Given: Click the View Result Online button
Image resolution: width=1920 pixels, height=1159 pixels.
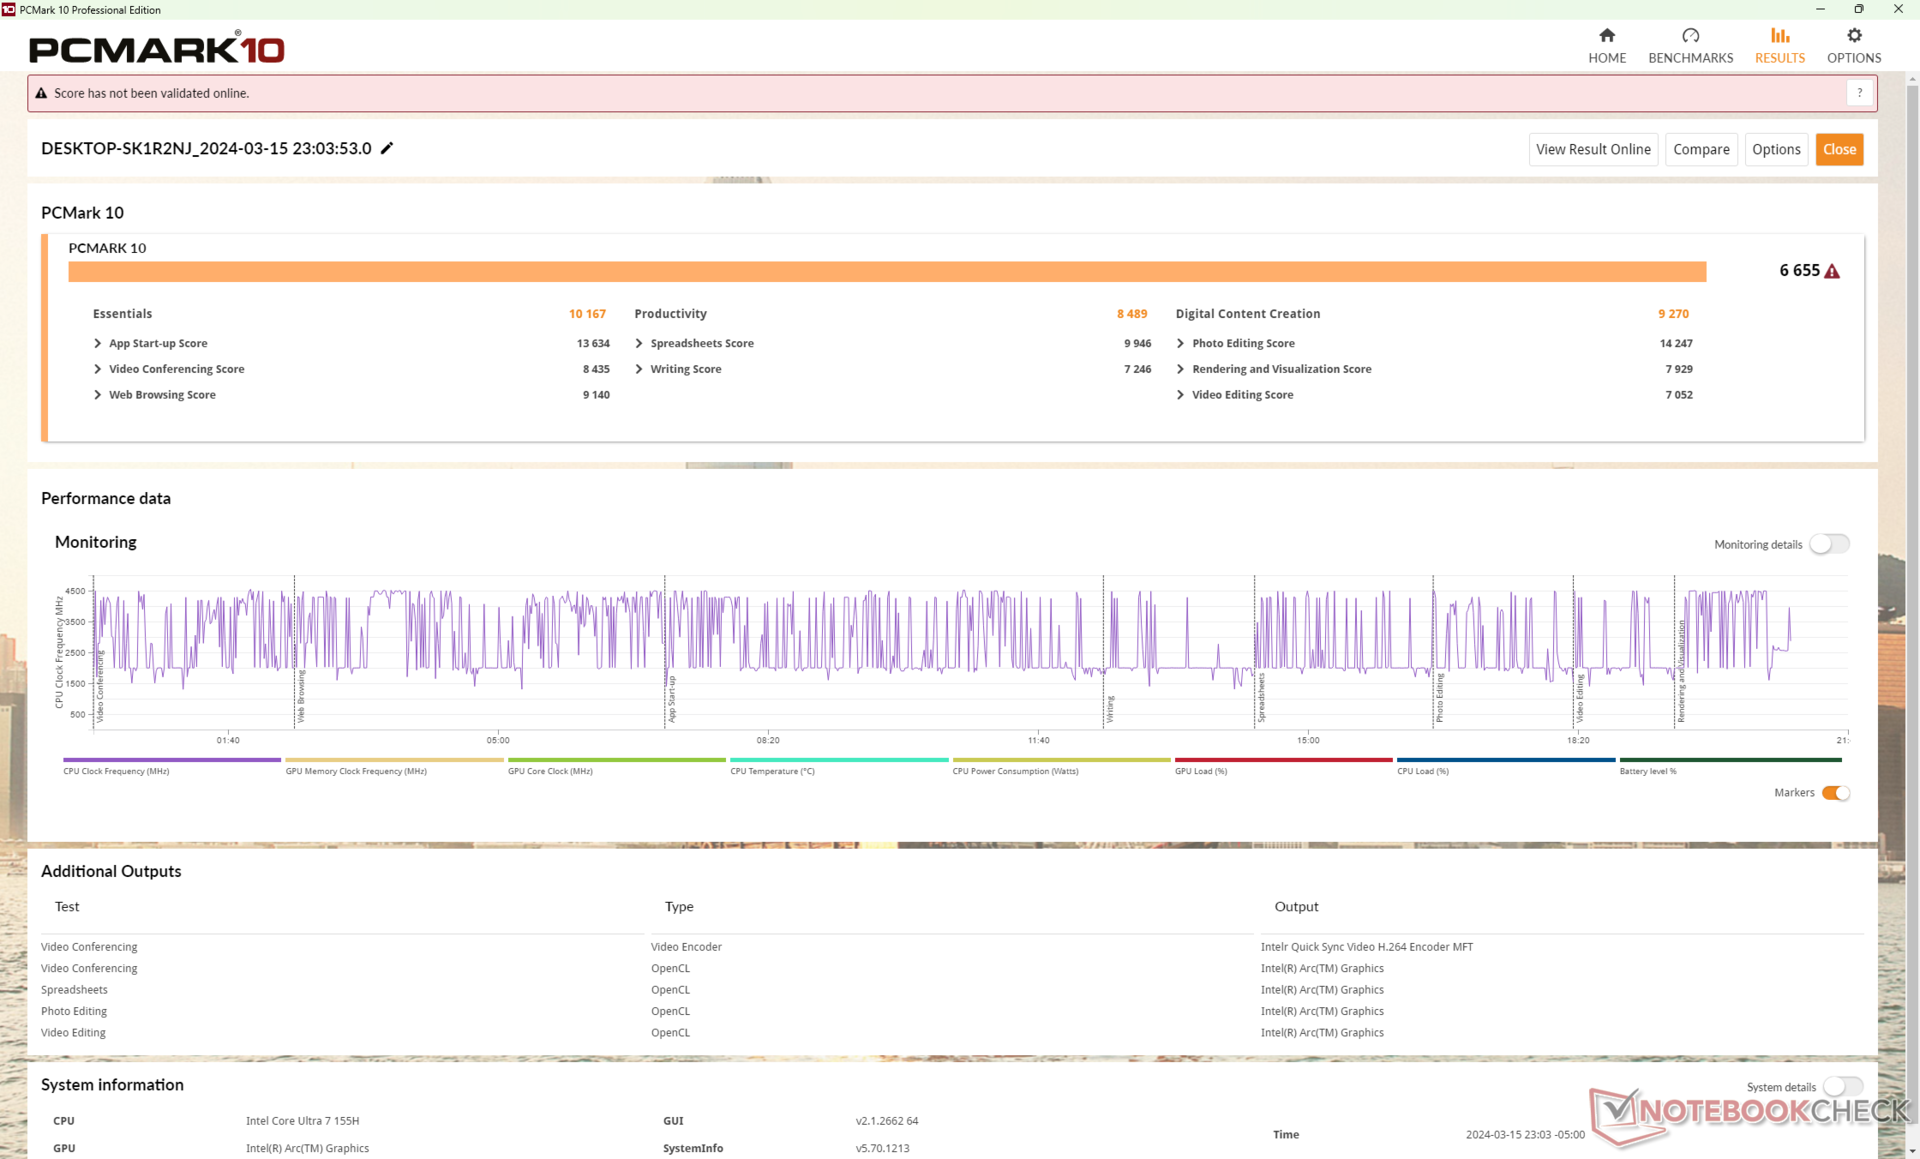Looking at the screenshot, I should pyautogui.click(x=1592, y=149).
